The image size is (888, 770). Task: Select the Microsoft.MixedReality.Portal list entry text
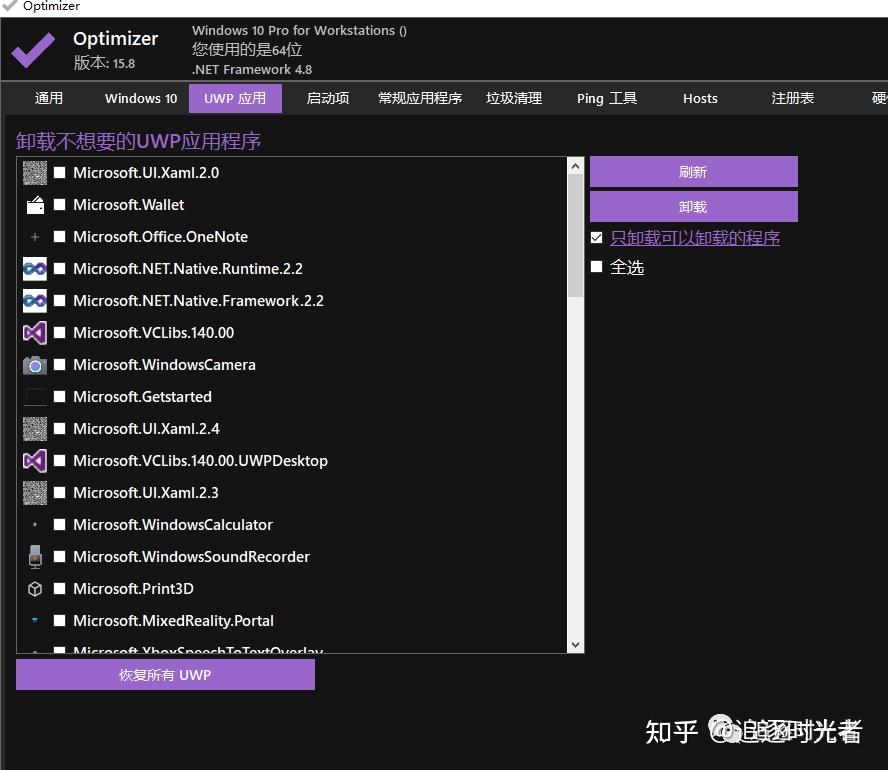(x=173, y=621)
